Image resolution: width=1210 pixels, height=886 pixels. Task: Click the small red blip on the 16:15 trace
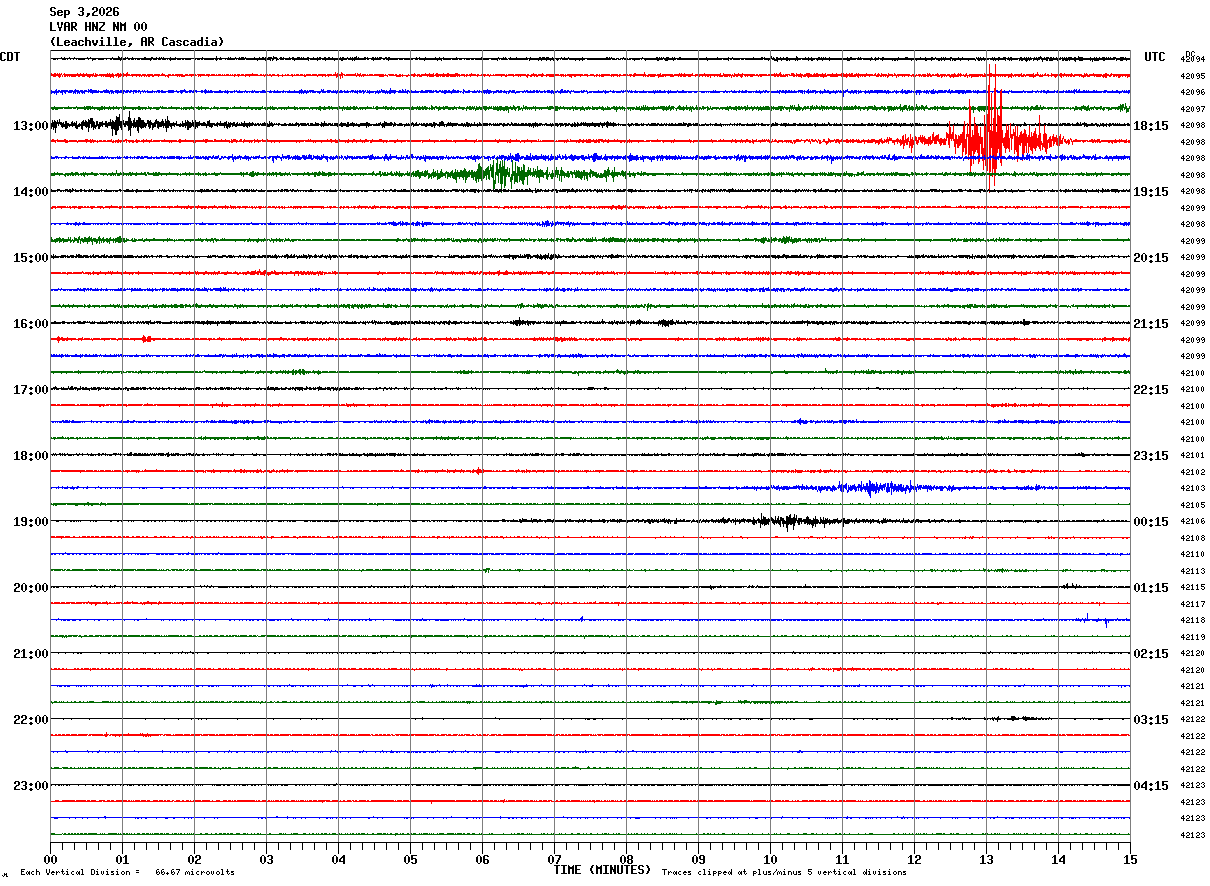tap(146, 339)
